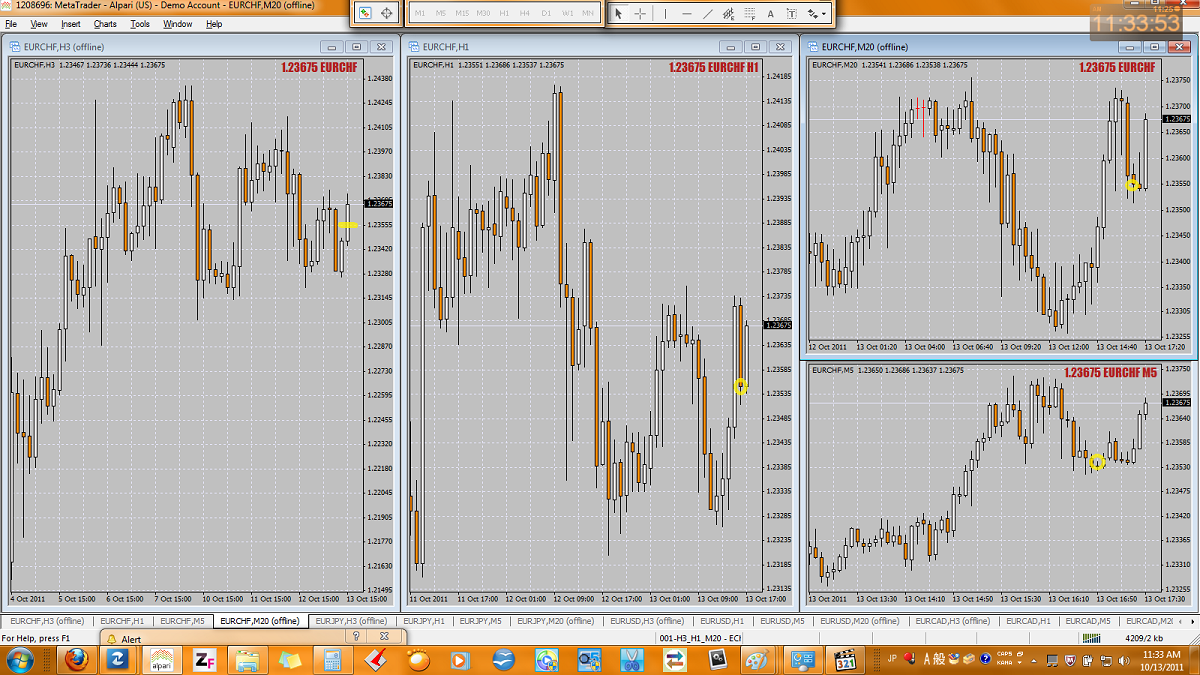Open EURCAD,H3 (offline) chart tab
Image resolution: width=1200 pixels, height=675 pixels.
952,621
